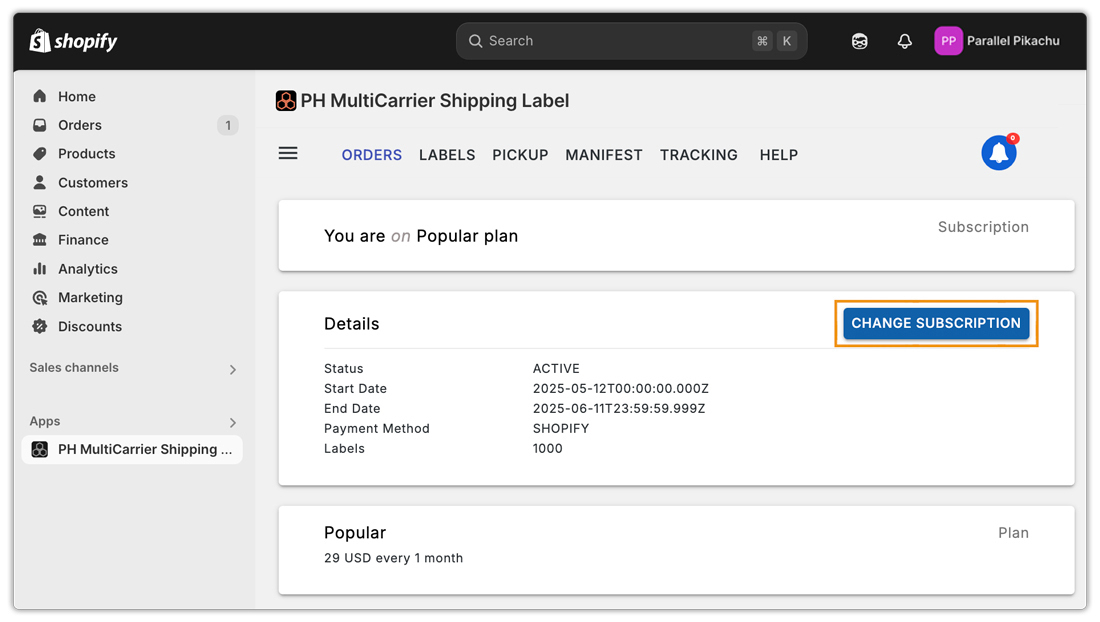Open Parallel Pikachu account menu
The height and width of the screenshot is (622, 1100).
(998, 41)
